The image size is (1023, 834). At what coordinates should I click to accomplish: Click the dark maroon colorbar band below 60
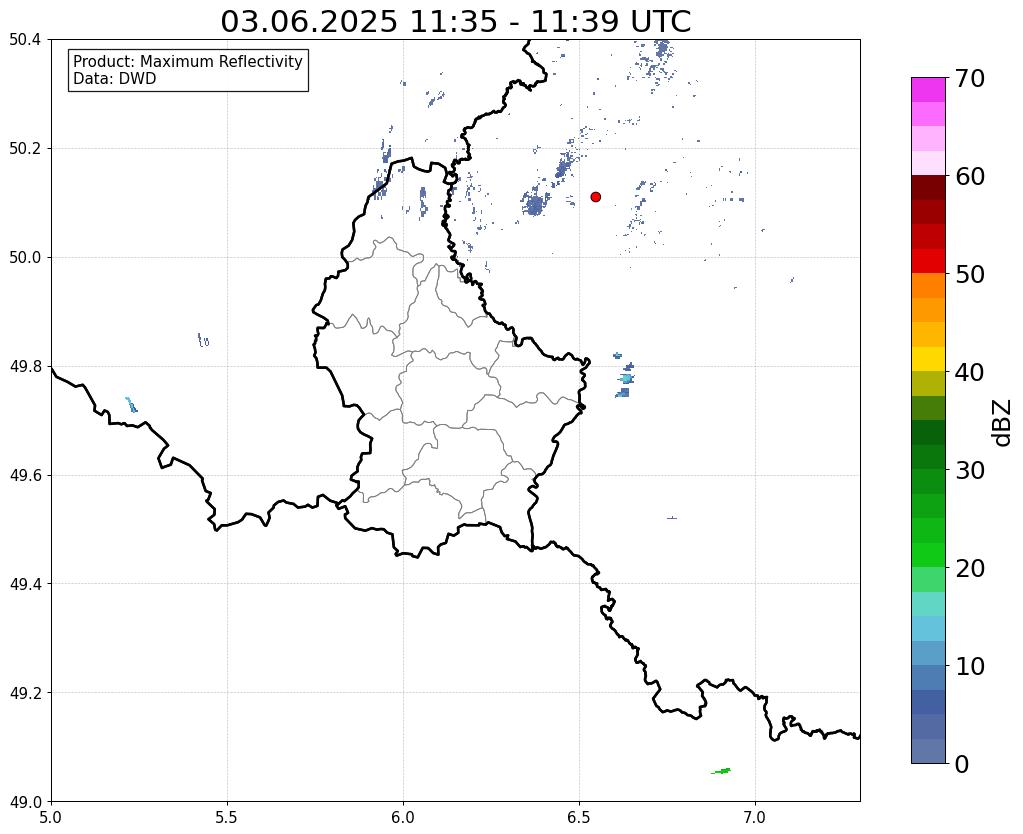[x=928, y=188]
